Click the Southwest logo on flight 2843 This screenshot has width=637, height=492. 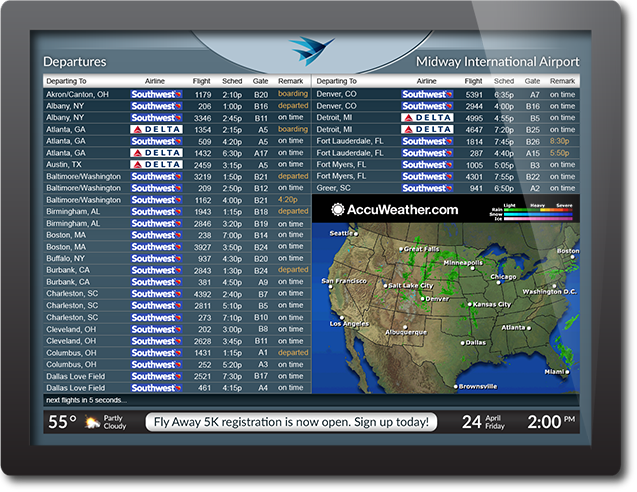[156, 271]
